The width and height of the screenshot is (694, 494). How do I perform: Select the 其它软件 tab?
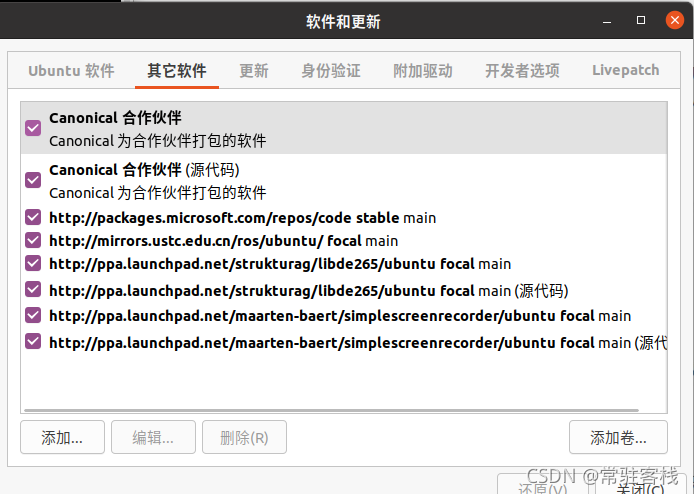coord(177,70)
